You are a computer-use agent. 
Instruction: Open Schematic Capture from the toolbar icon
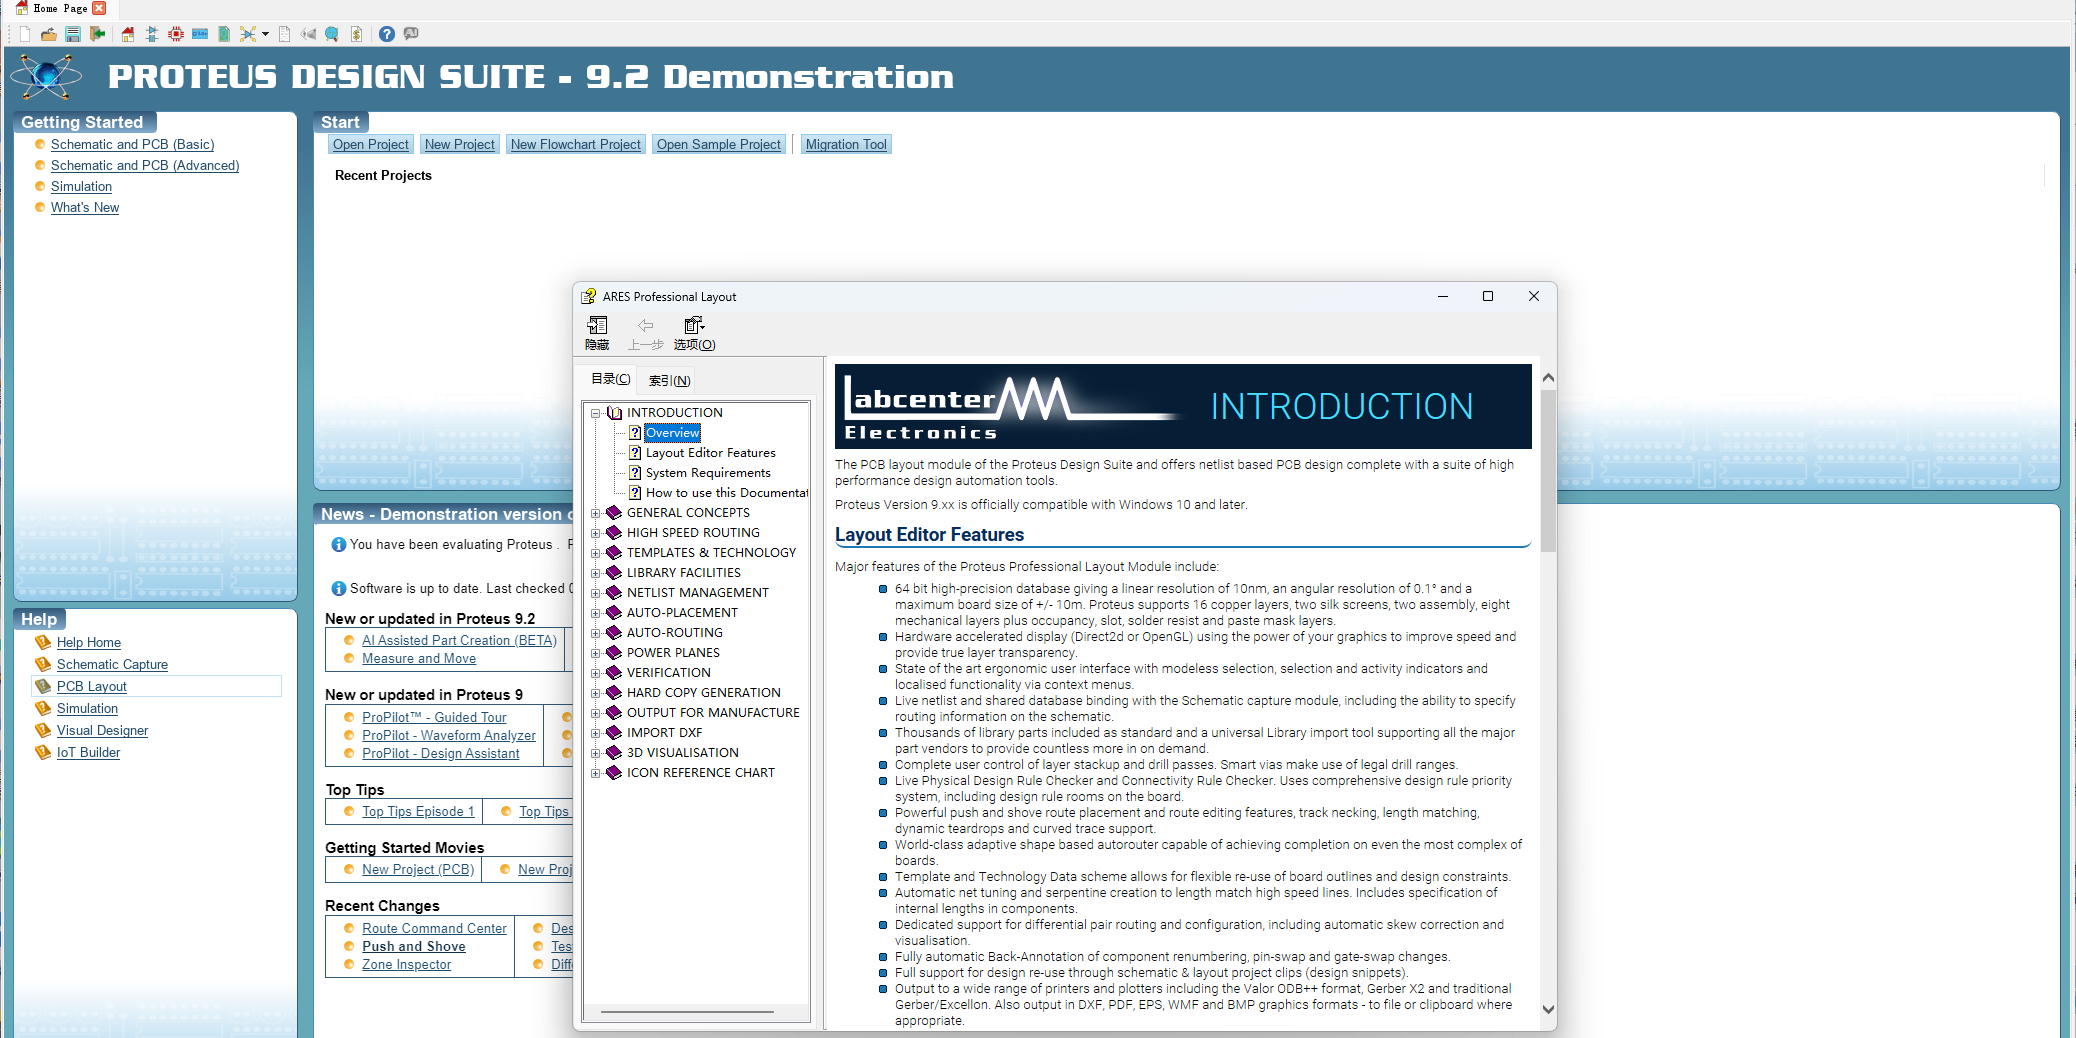tap(152, 34)
